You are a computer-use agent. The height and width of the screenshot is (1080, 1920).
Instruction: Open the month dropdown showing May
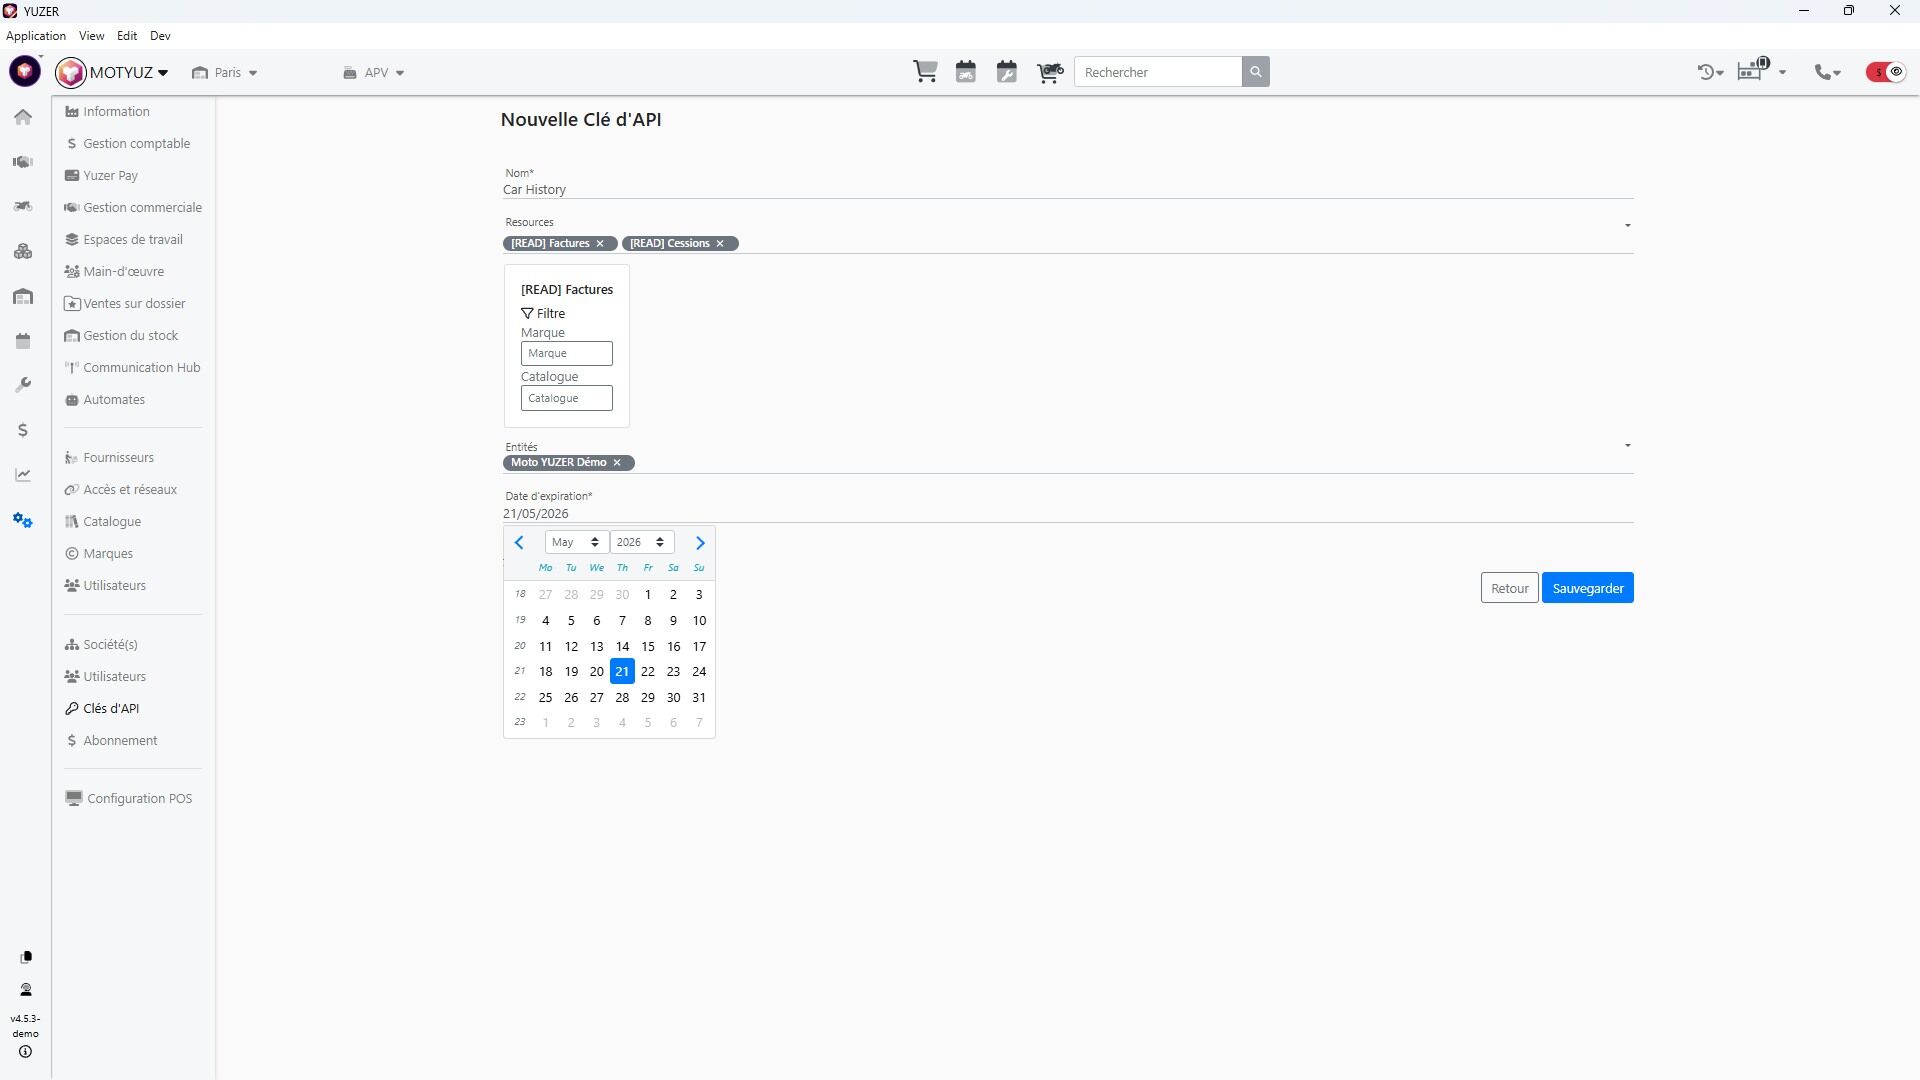[576, 542]
